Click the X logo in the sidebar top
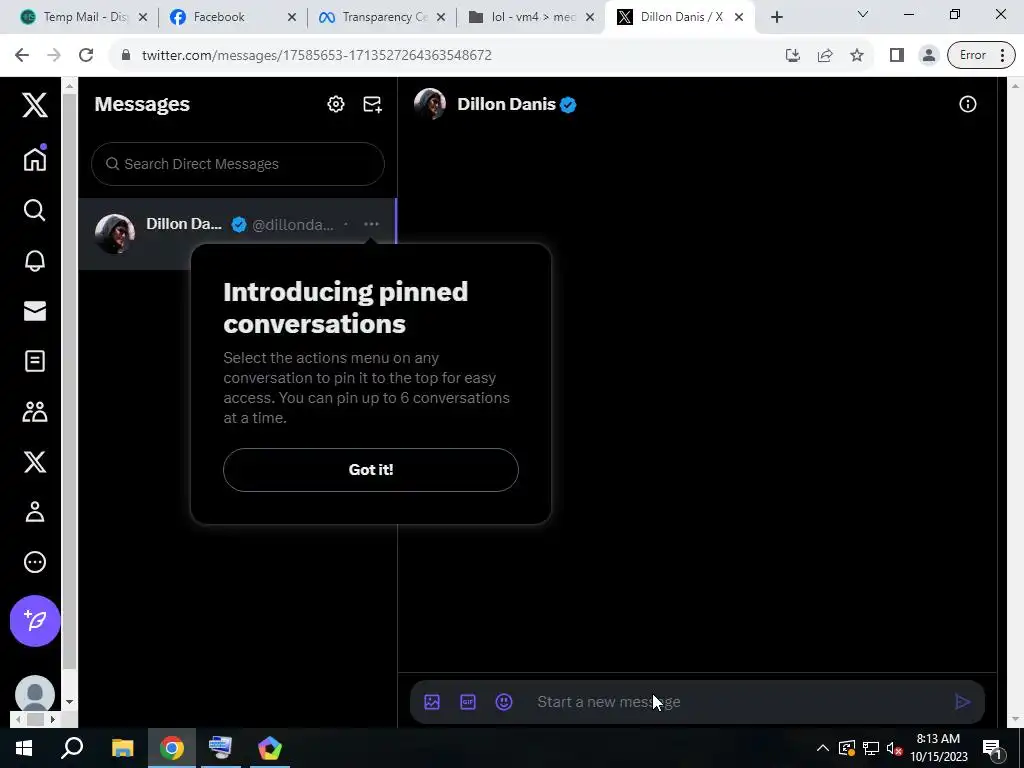 (x=35, y=104)
